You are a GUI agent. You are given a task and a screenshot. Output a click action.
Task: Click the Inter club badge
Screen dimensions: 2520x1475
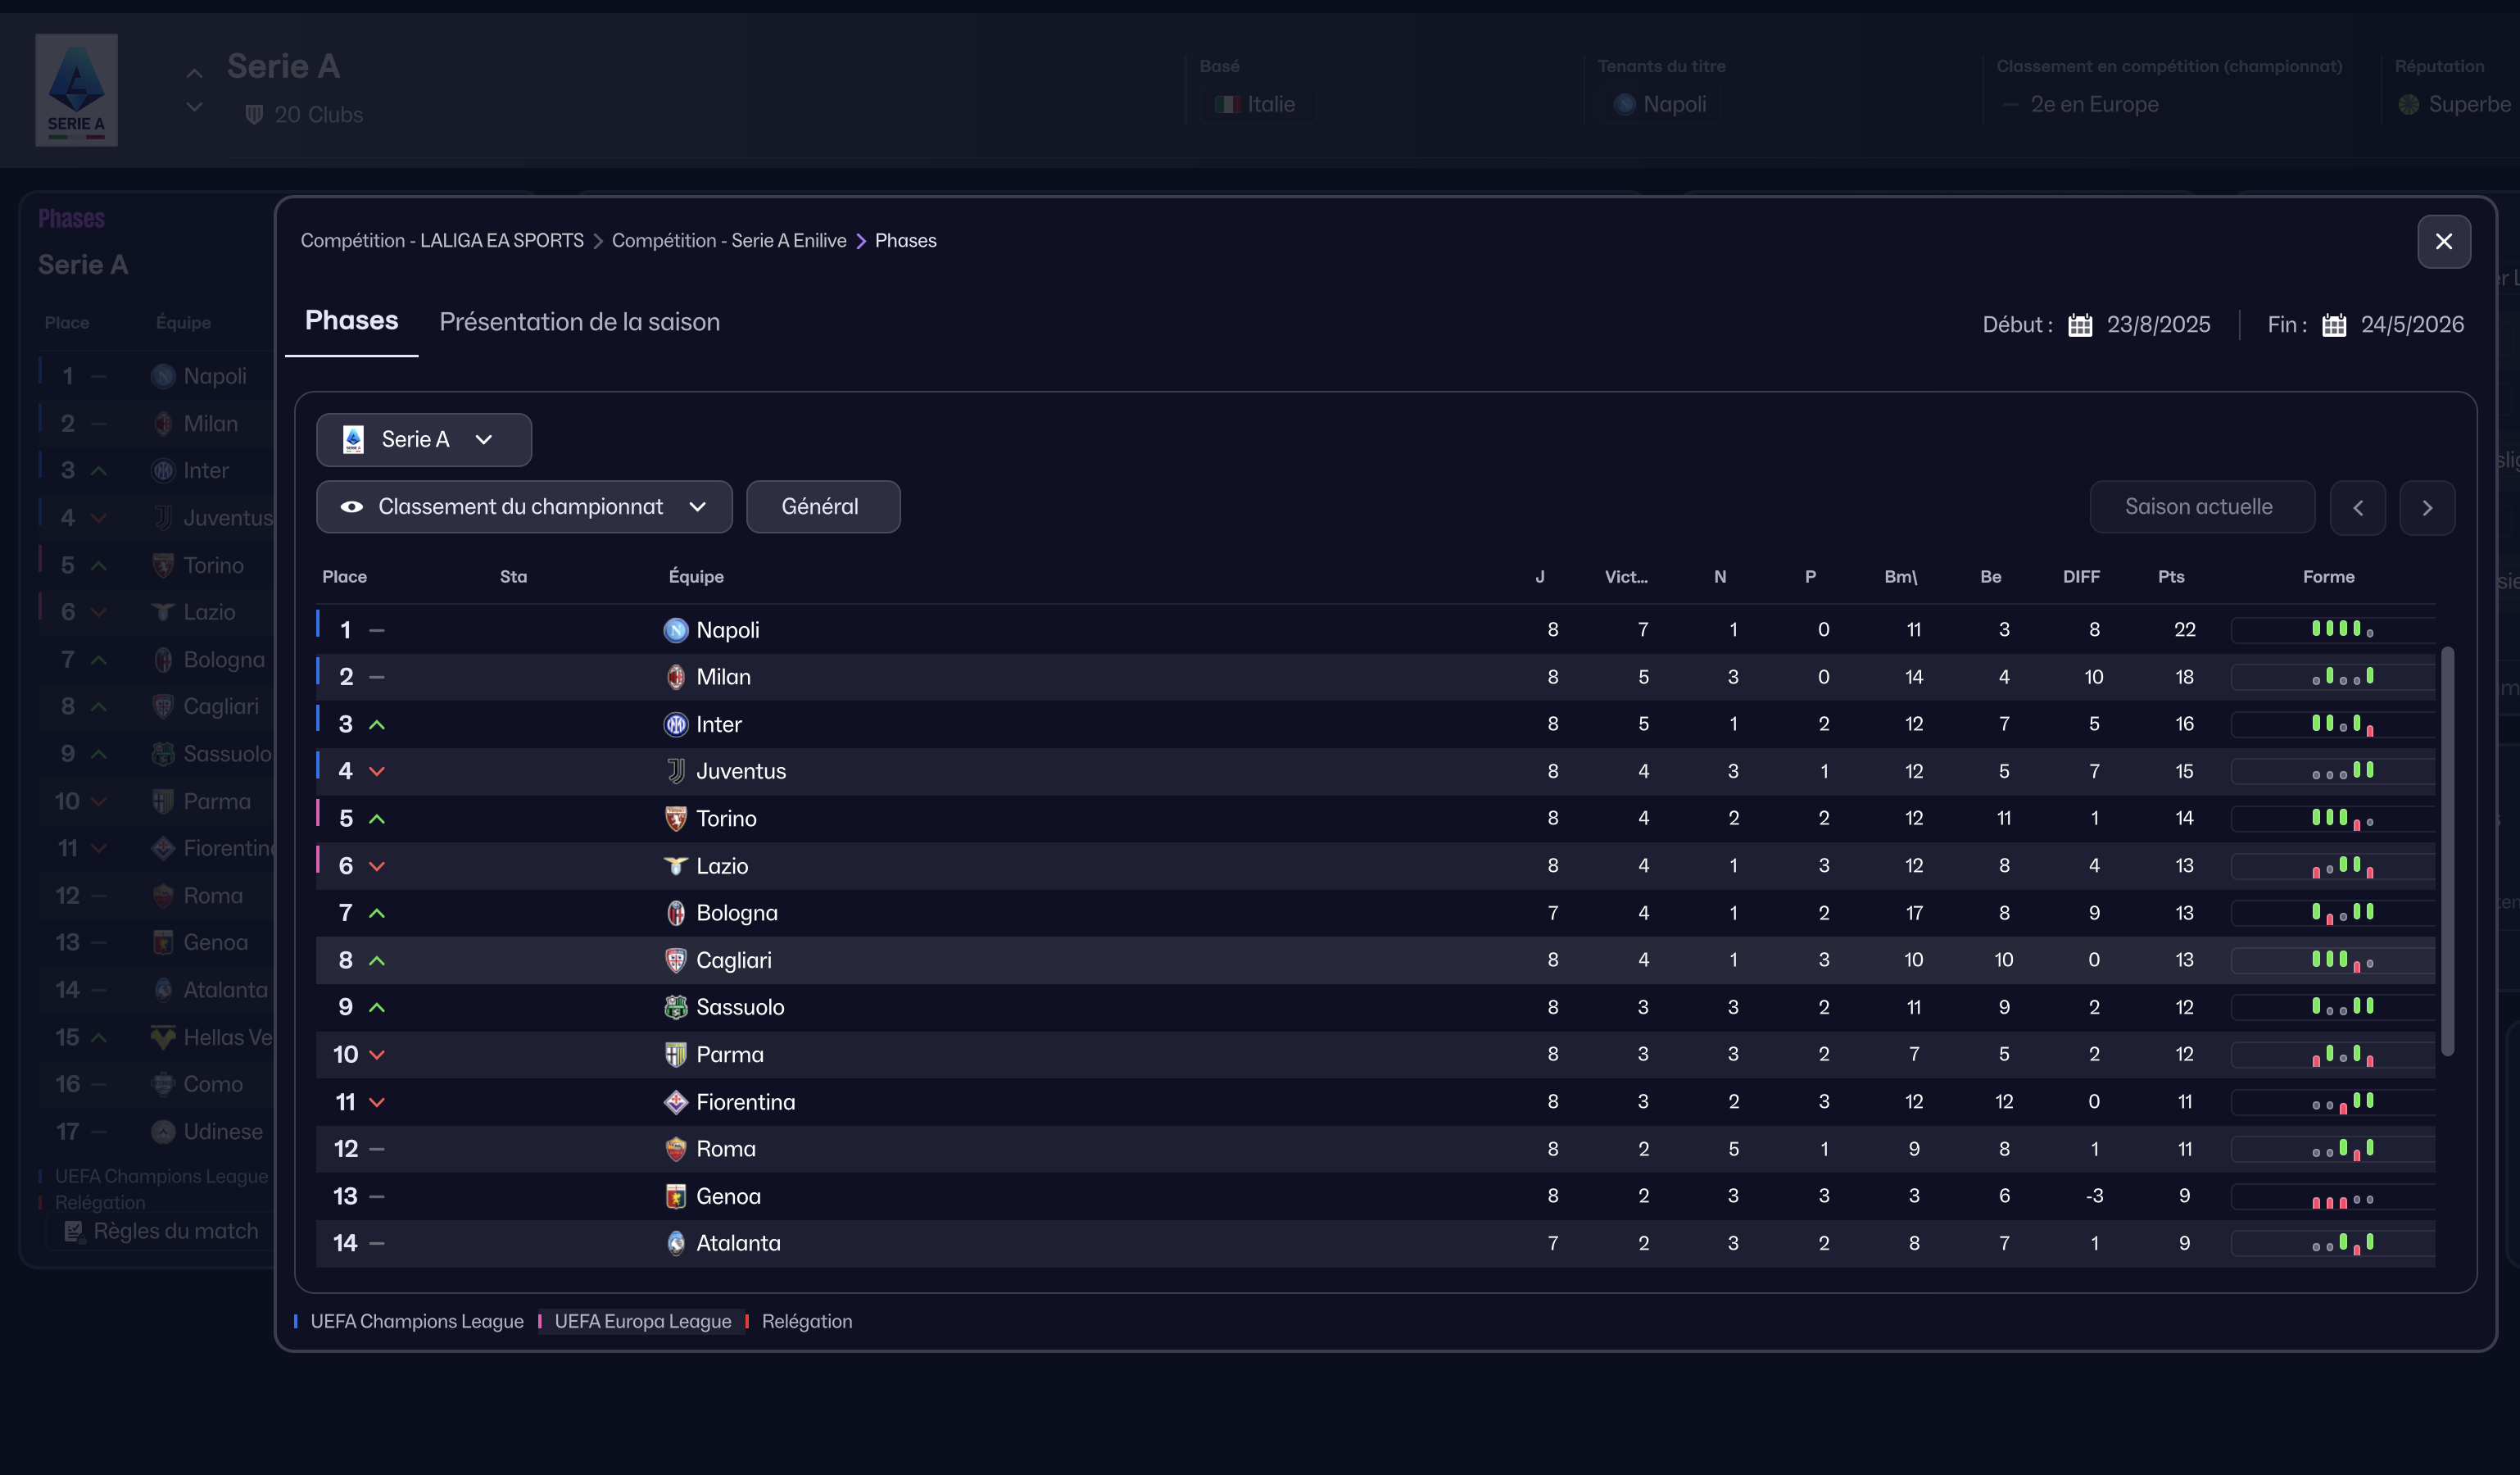pyautogui.click(x=676, y=724)
